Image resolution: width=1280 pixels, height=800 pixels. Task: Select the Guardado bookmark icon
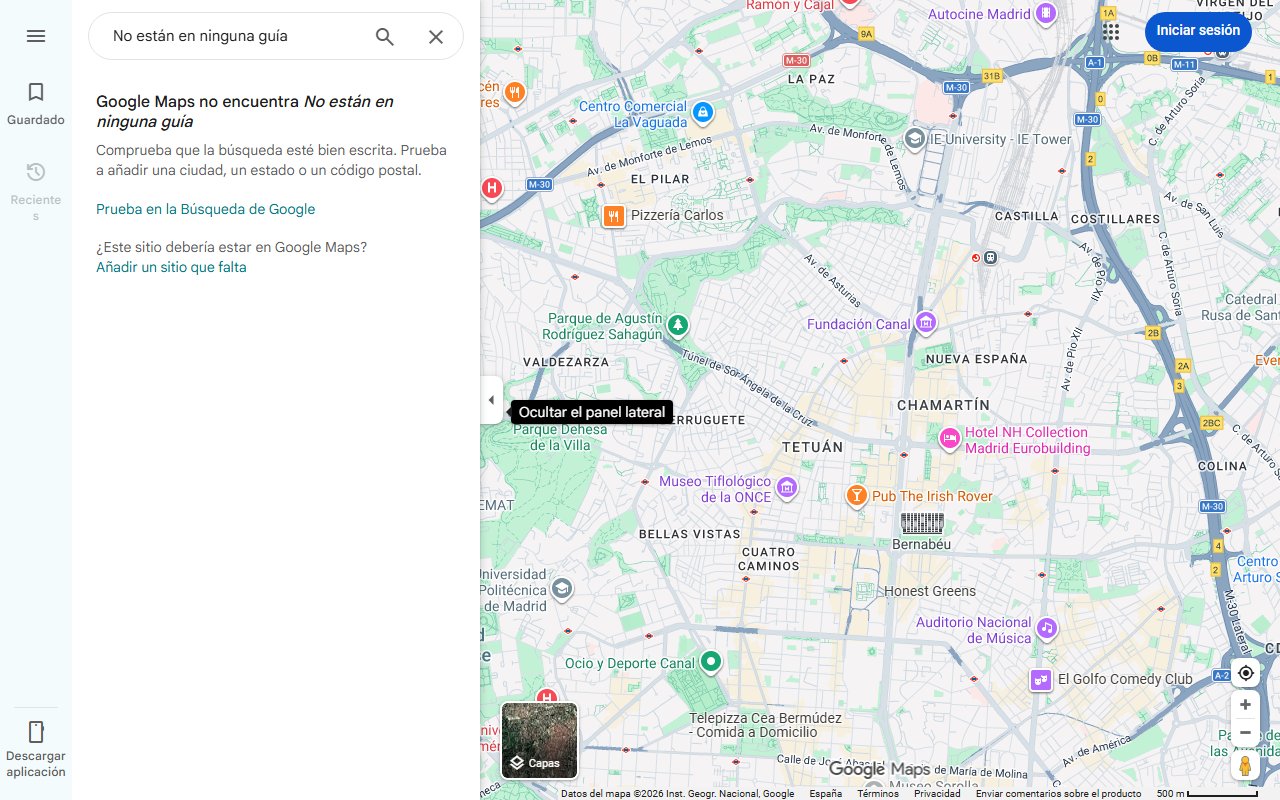pyautogui.click(x=36, y=91)
